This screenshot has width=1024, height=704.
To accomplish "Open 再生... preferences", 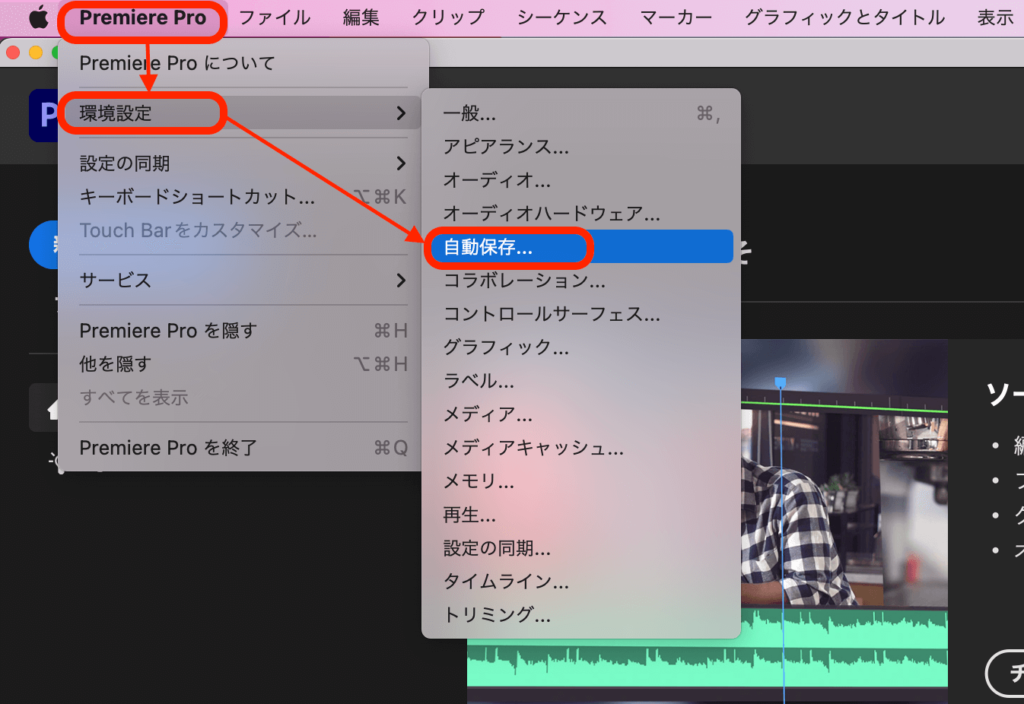I will click(x=581, y=515).
